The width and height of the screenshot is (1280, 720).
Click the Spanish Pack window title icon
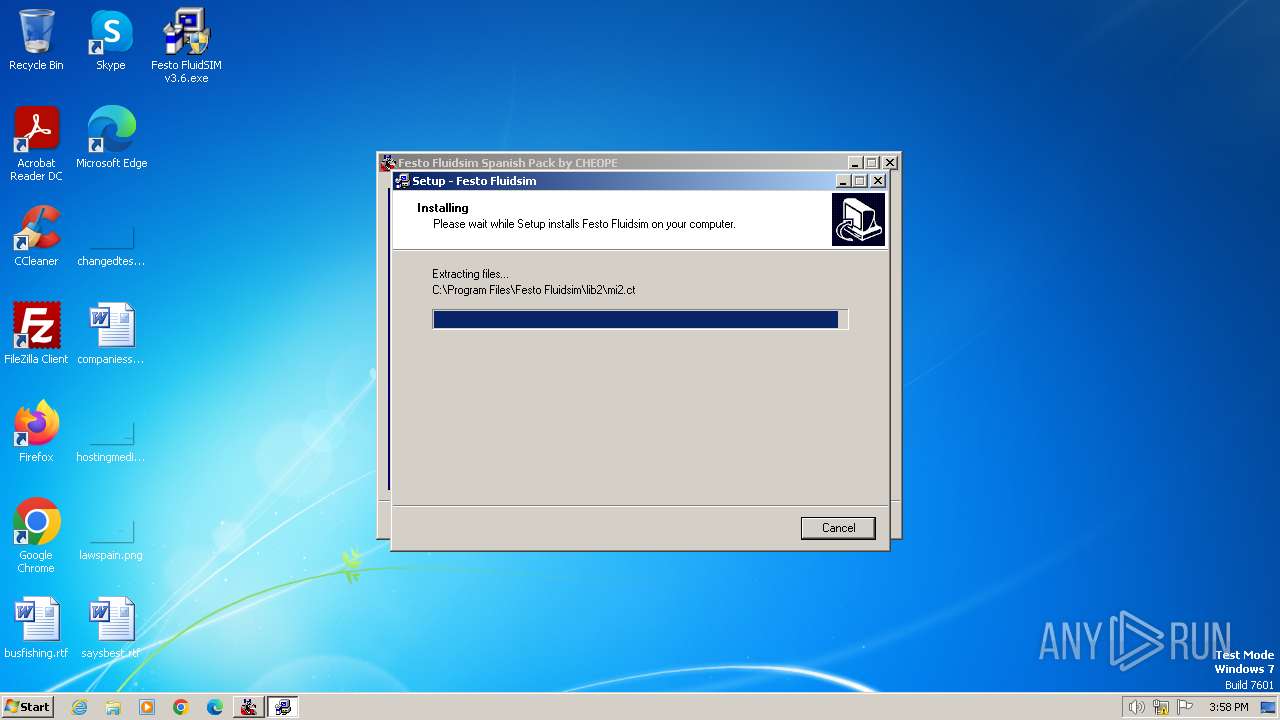click(x=388, y=163)
